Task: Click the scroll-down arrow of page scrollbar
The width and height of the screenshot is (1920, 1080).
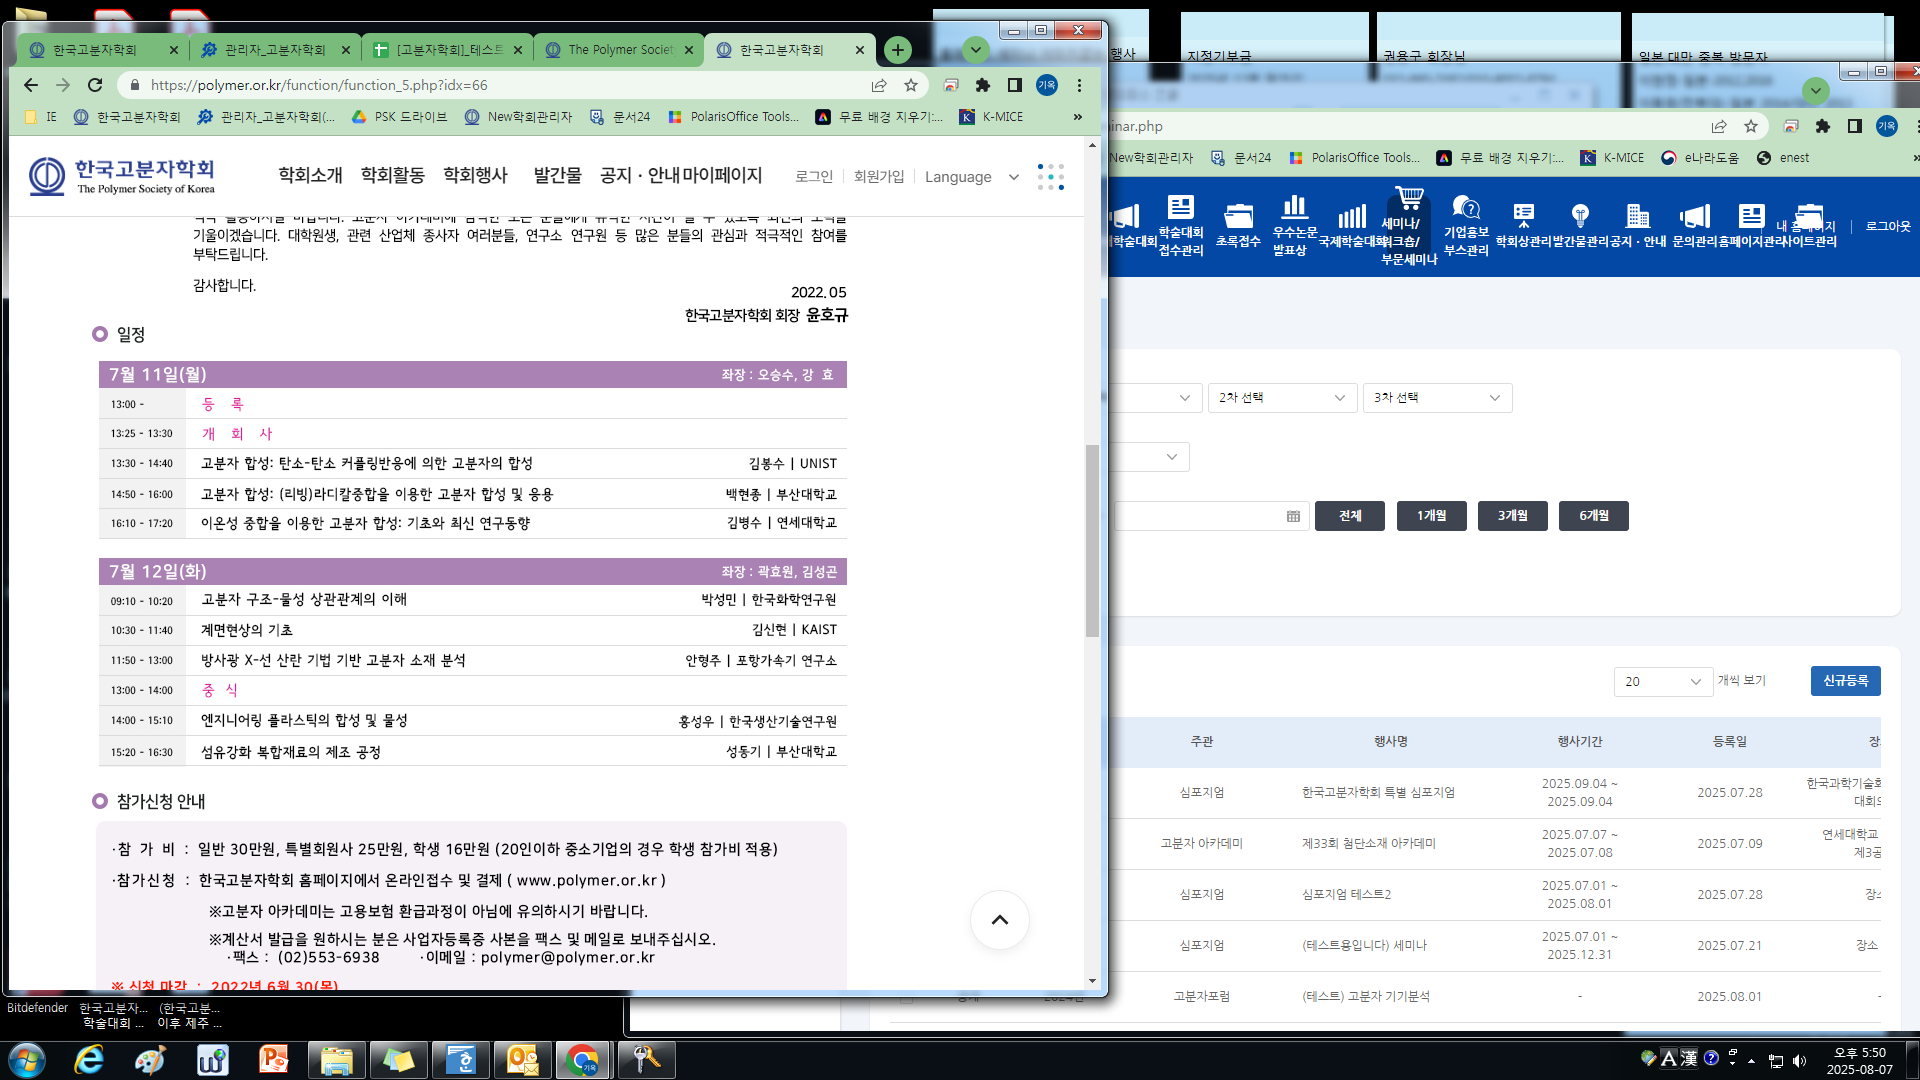Action: (1092, 982)
